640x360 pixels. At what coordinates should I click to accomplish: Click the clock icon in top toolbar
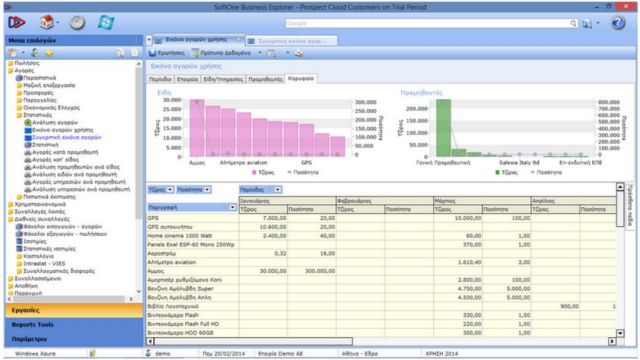(77, 22)
